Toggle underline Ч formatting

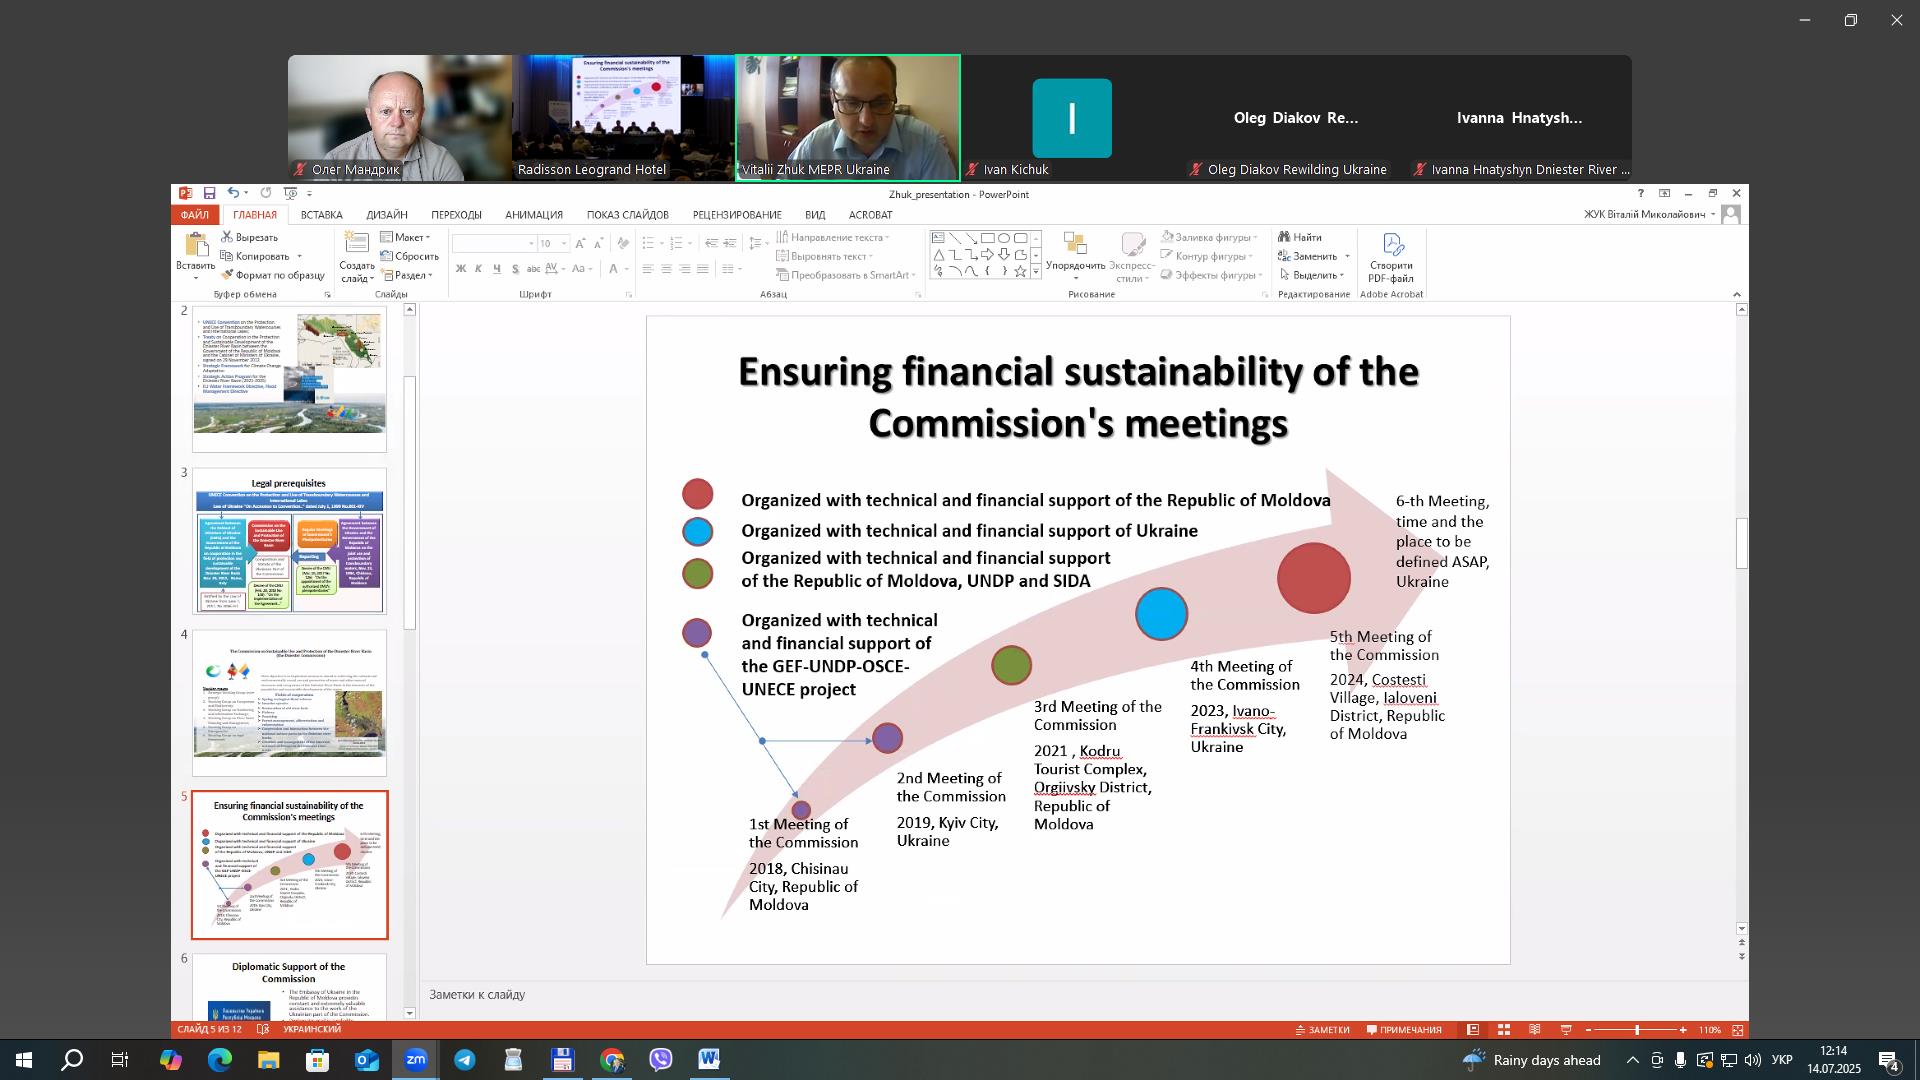(497, 269)
